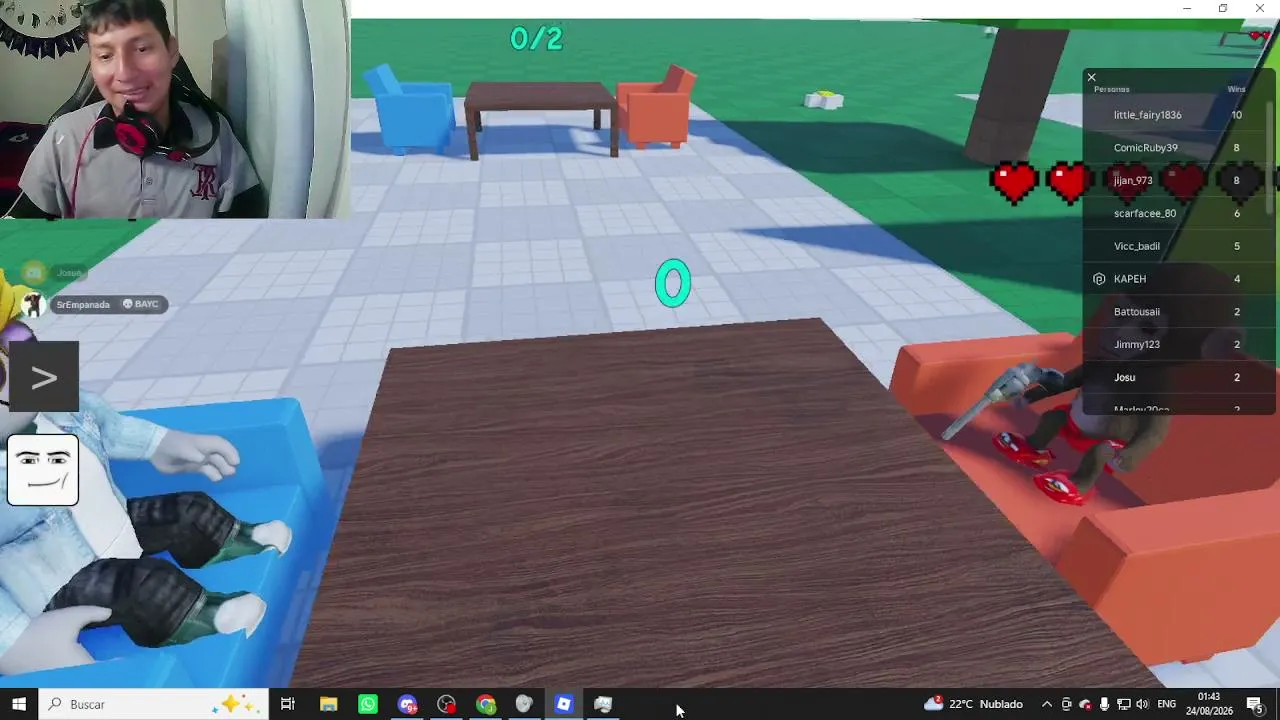Image resolution: width=1280 pixels, height=720 pixels.
Task: Click the BAYC tag badge
Action: click(x=140, y=304)
